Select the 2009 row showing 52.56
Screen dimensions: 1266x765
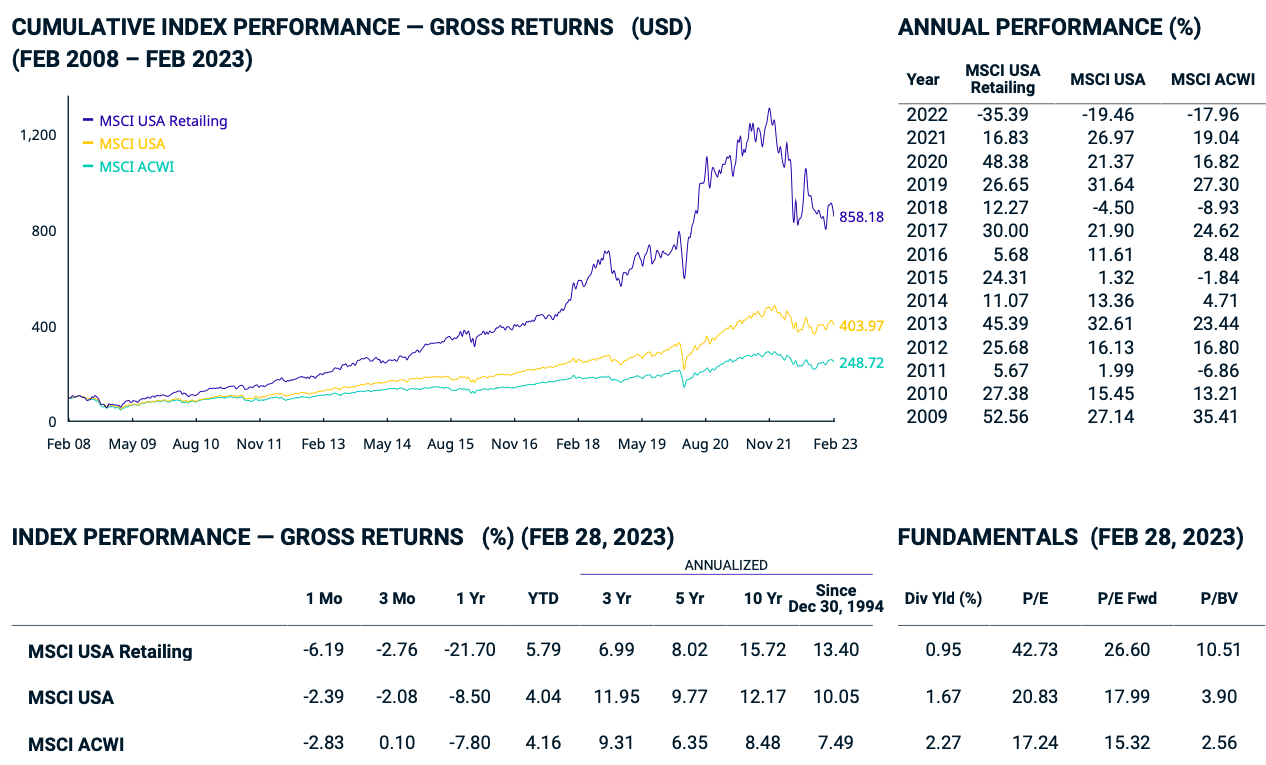tap(1003, 416)
